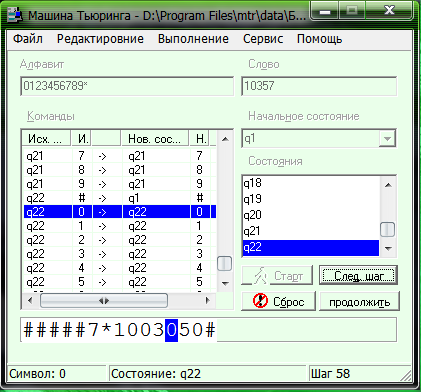The width and height of the screenshot is (421, 392).
Task: Click commands table vertical scrollbar thumb
Action: coord(225,263)
